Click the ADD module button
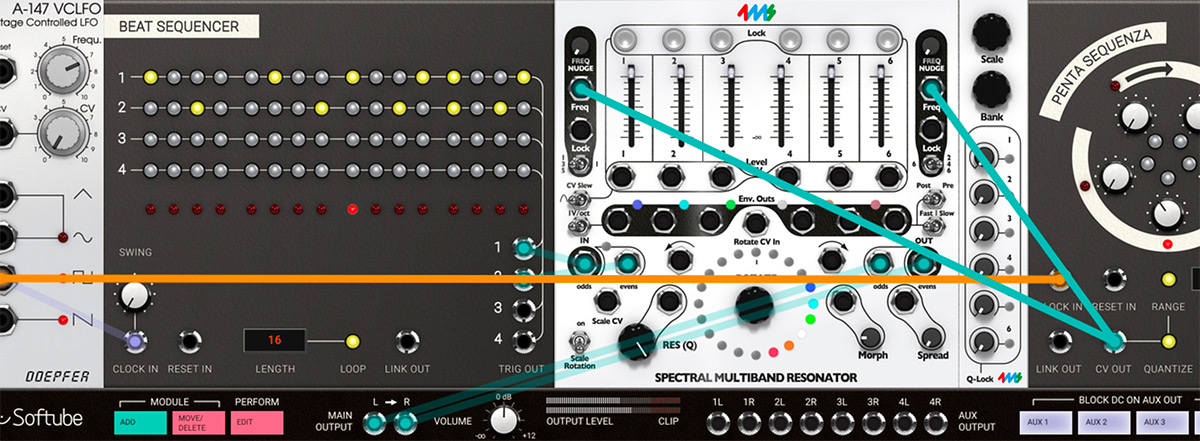 (138, 422)
